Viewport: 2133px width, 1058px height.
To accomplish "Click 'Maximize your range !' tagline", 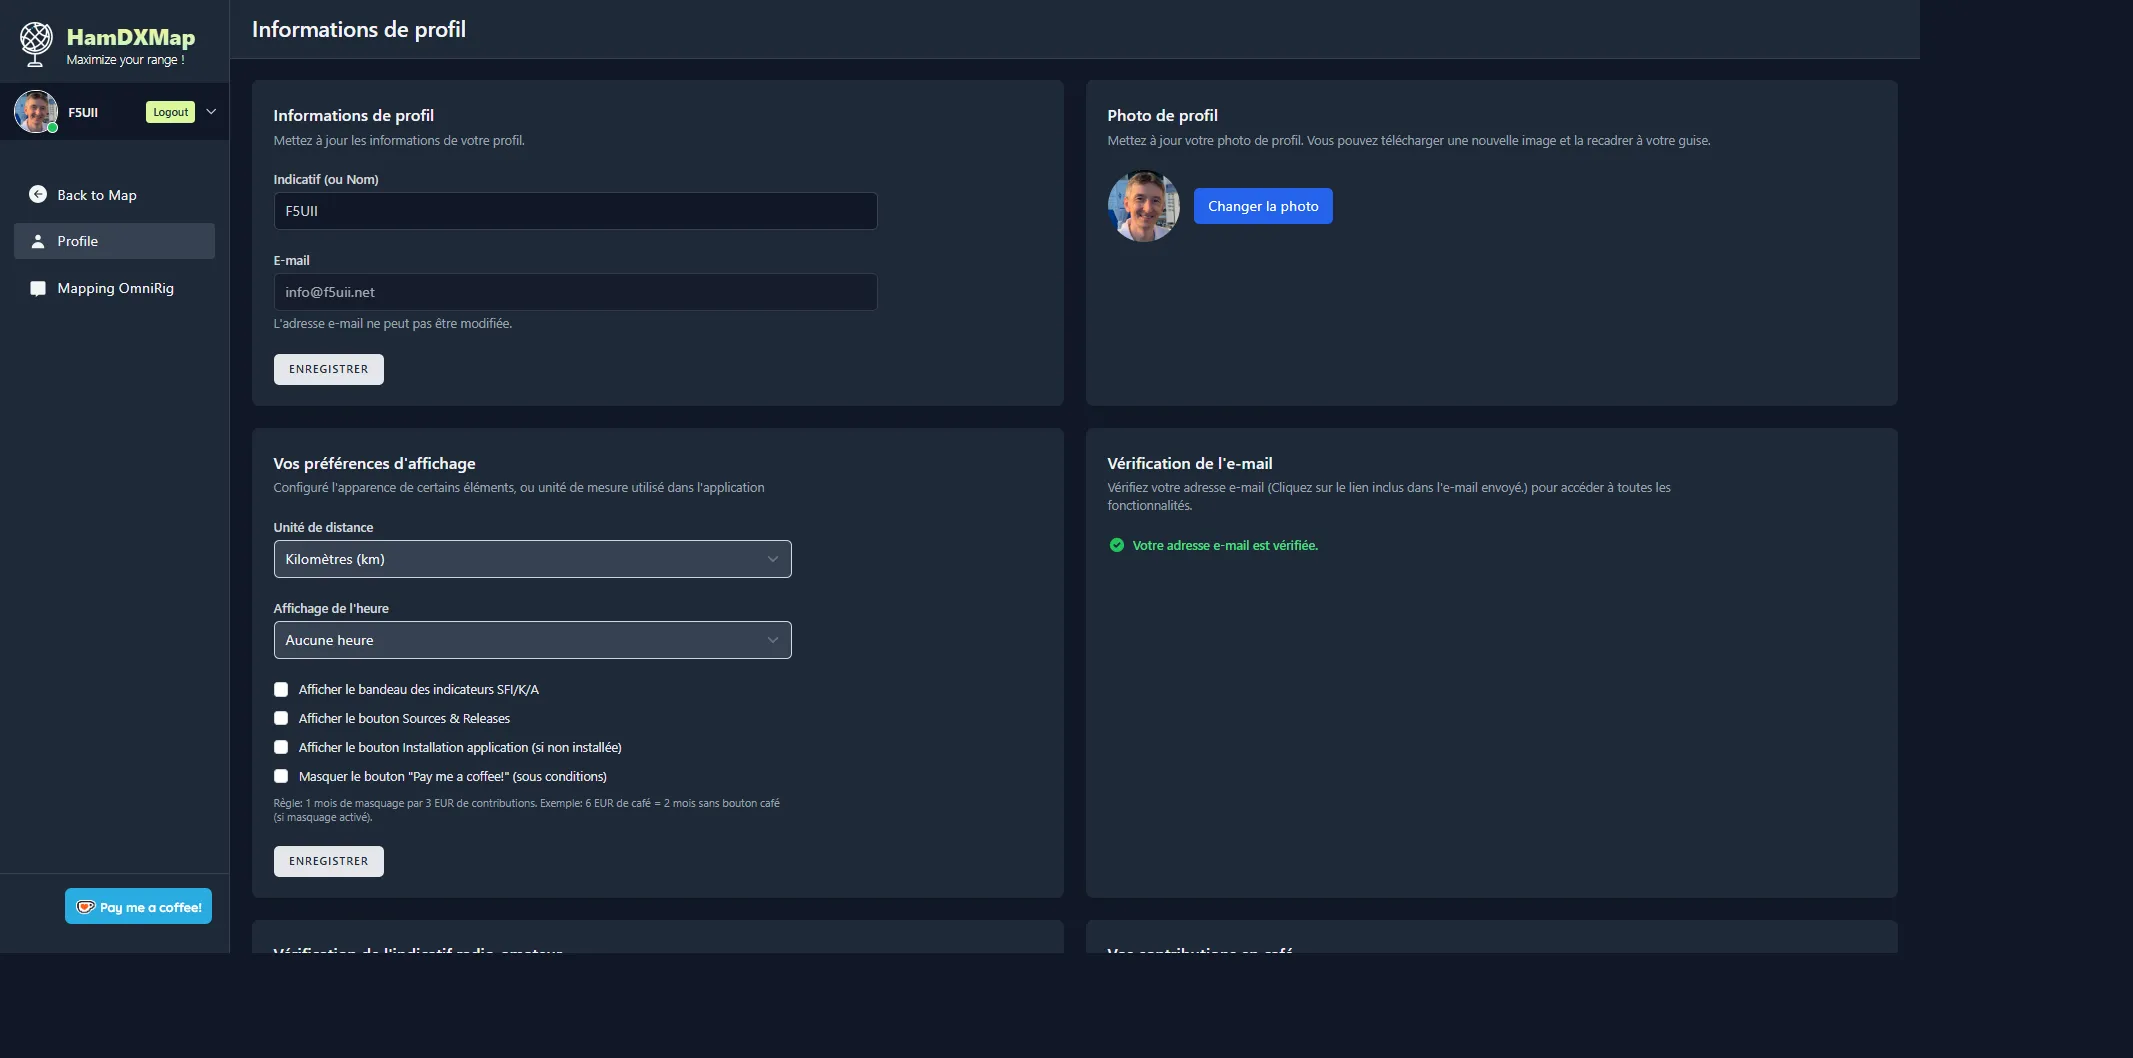I will coord(125,60).
